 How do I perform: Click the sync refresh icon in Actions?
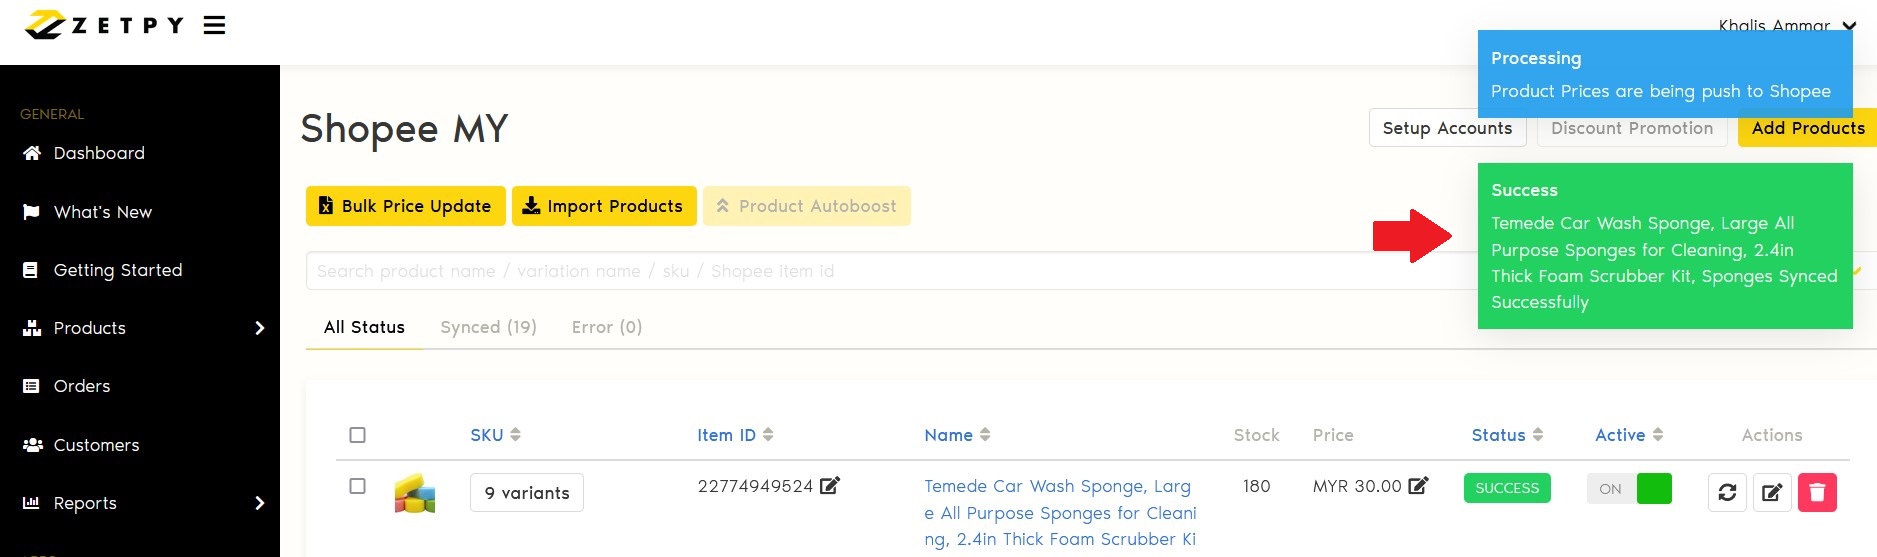(1727, 492)
